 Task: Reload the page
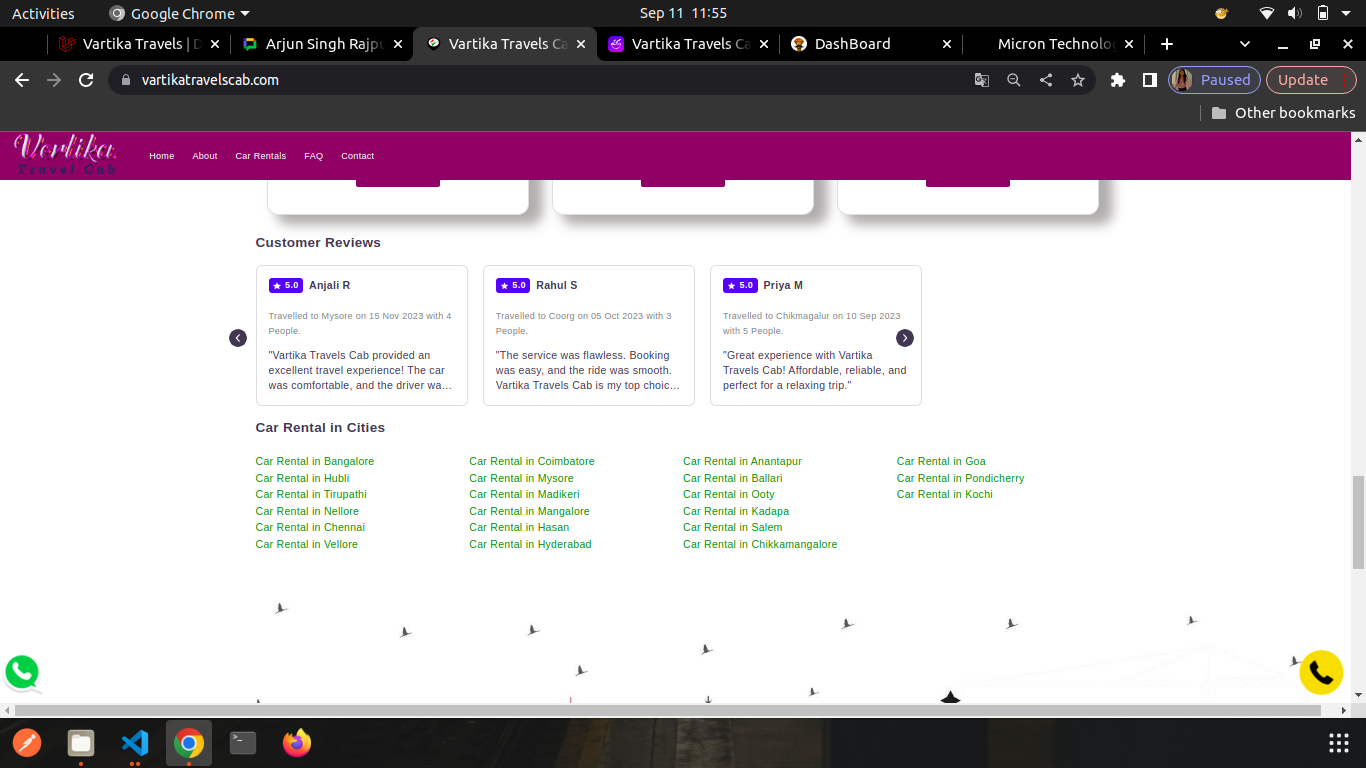(x=86, y=80)
